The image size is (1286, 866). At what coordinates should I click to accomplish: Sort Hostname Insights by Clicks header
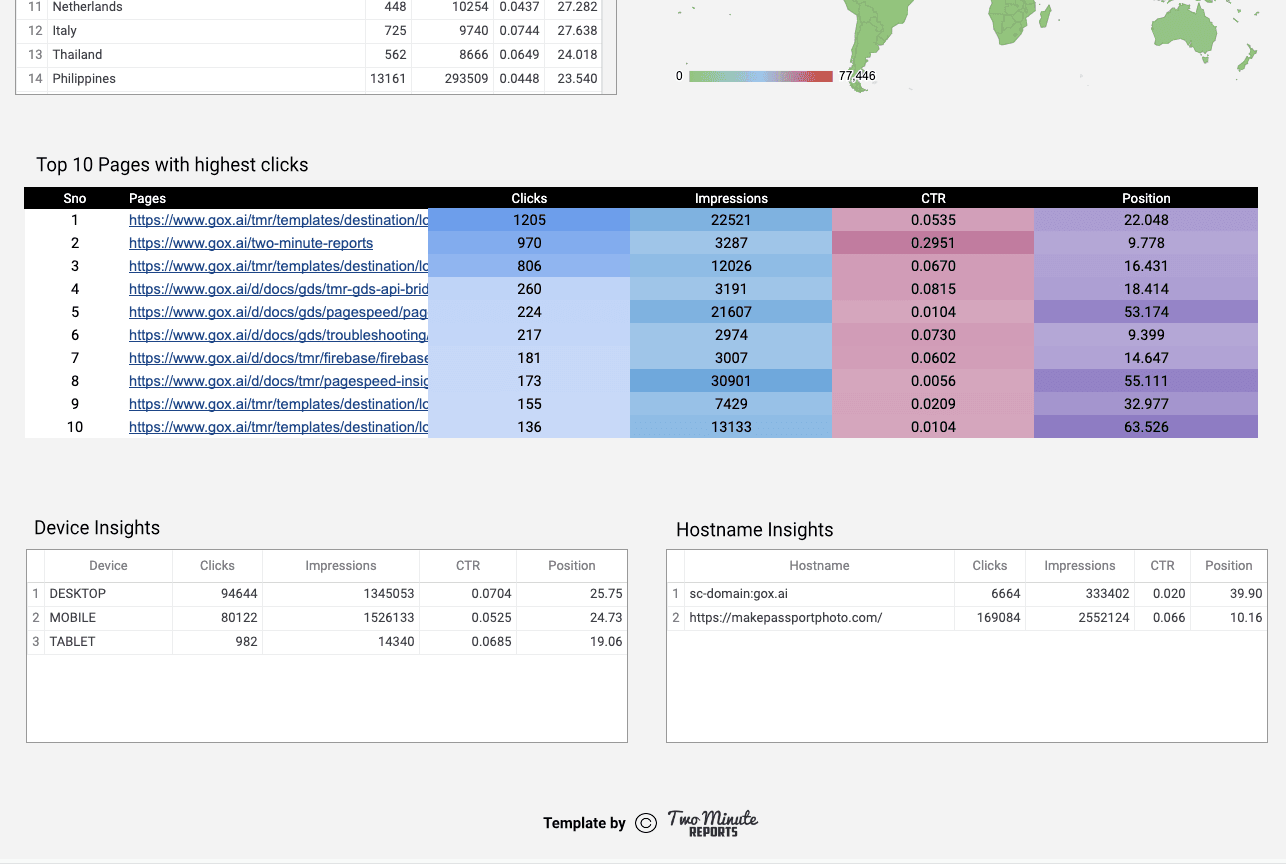click(990, 566)
